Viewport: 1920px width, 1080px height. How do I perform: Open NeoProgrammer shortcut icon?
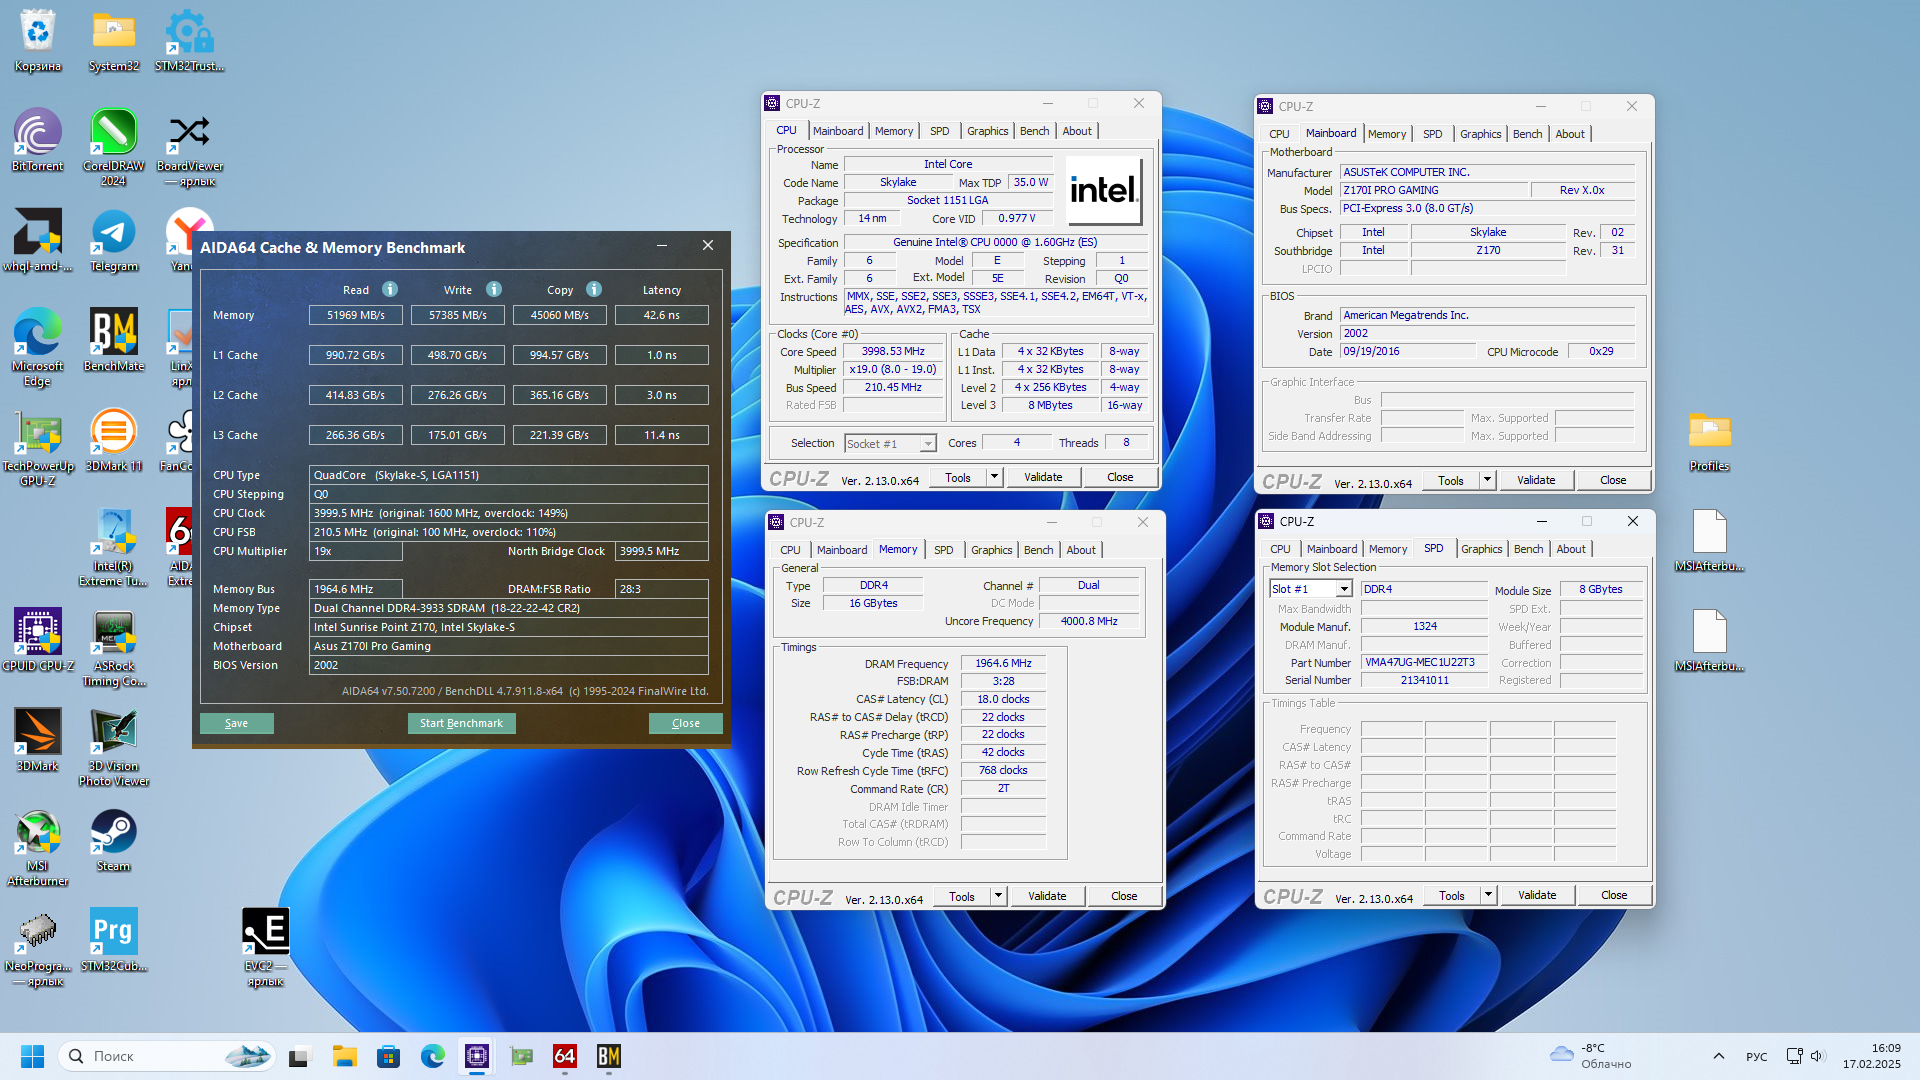[38, 947]
